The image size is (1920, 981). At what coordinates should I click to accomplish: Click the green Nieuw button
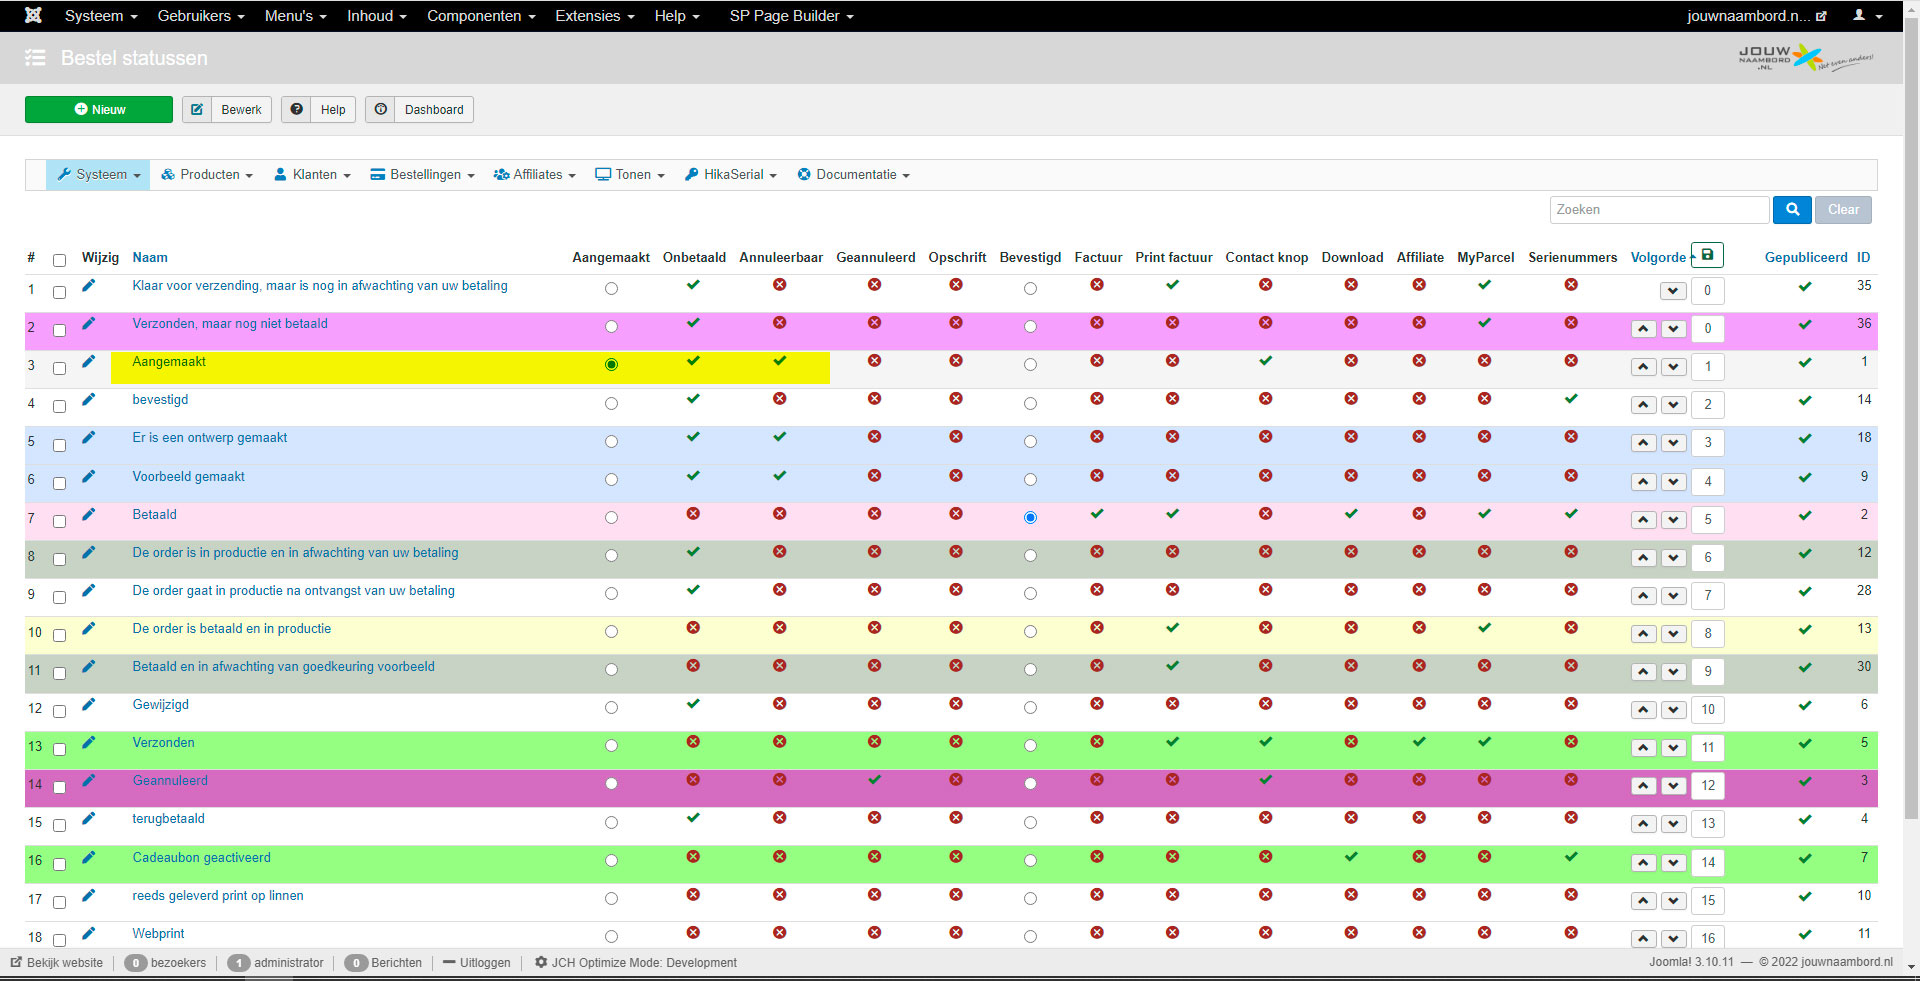[99, 110]
